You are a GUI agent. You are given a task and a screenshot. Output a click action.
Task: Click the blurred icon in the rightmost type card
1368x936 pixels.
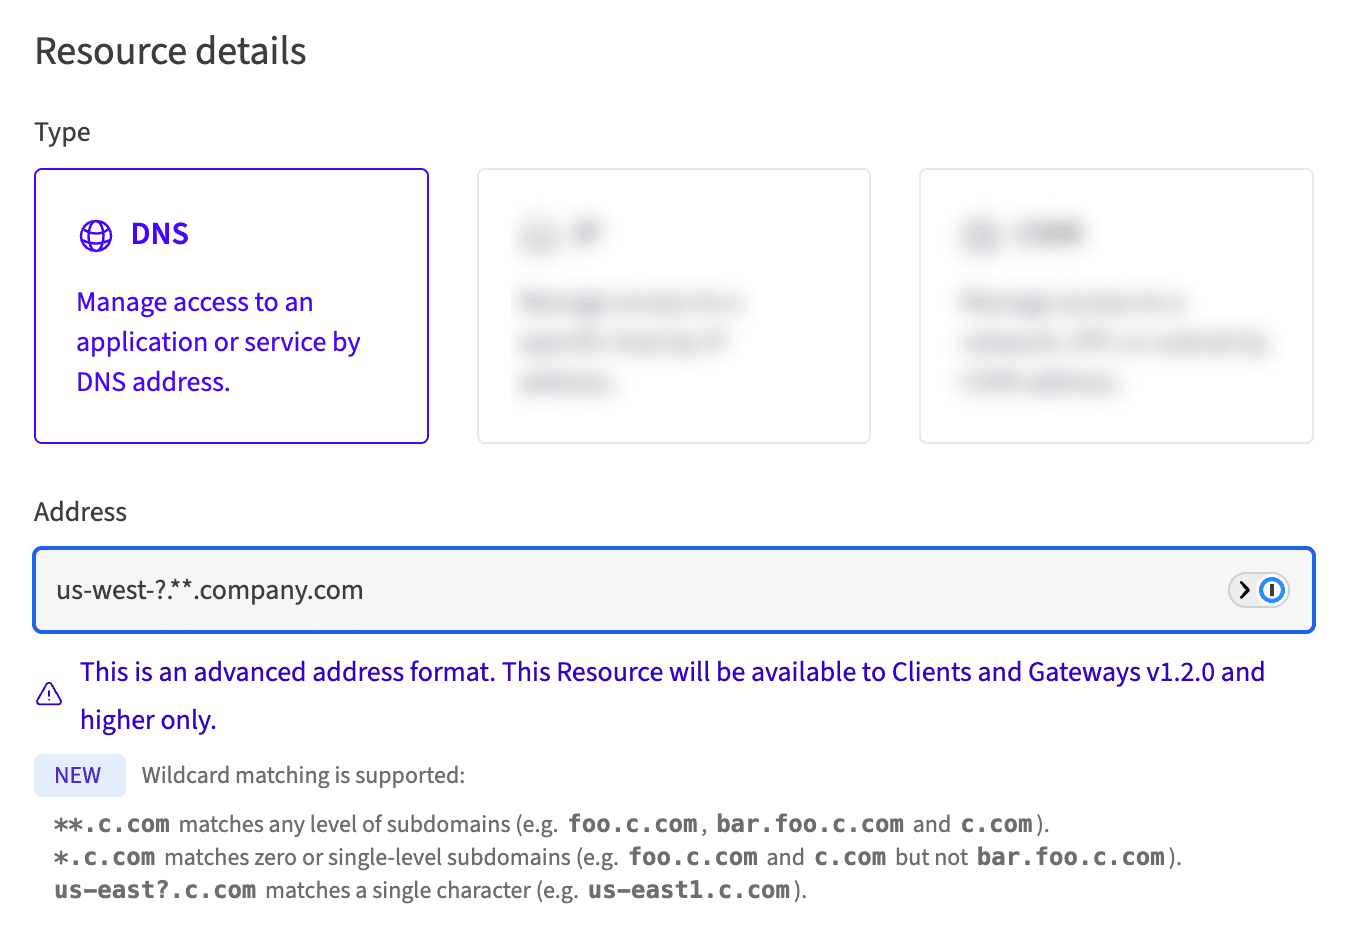point(981,235)
